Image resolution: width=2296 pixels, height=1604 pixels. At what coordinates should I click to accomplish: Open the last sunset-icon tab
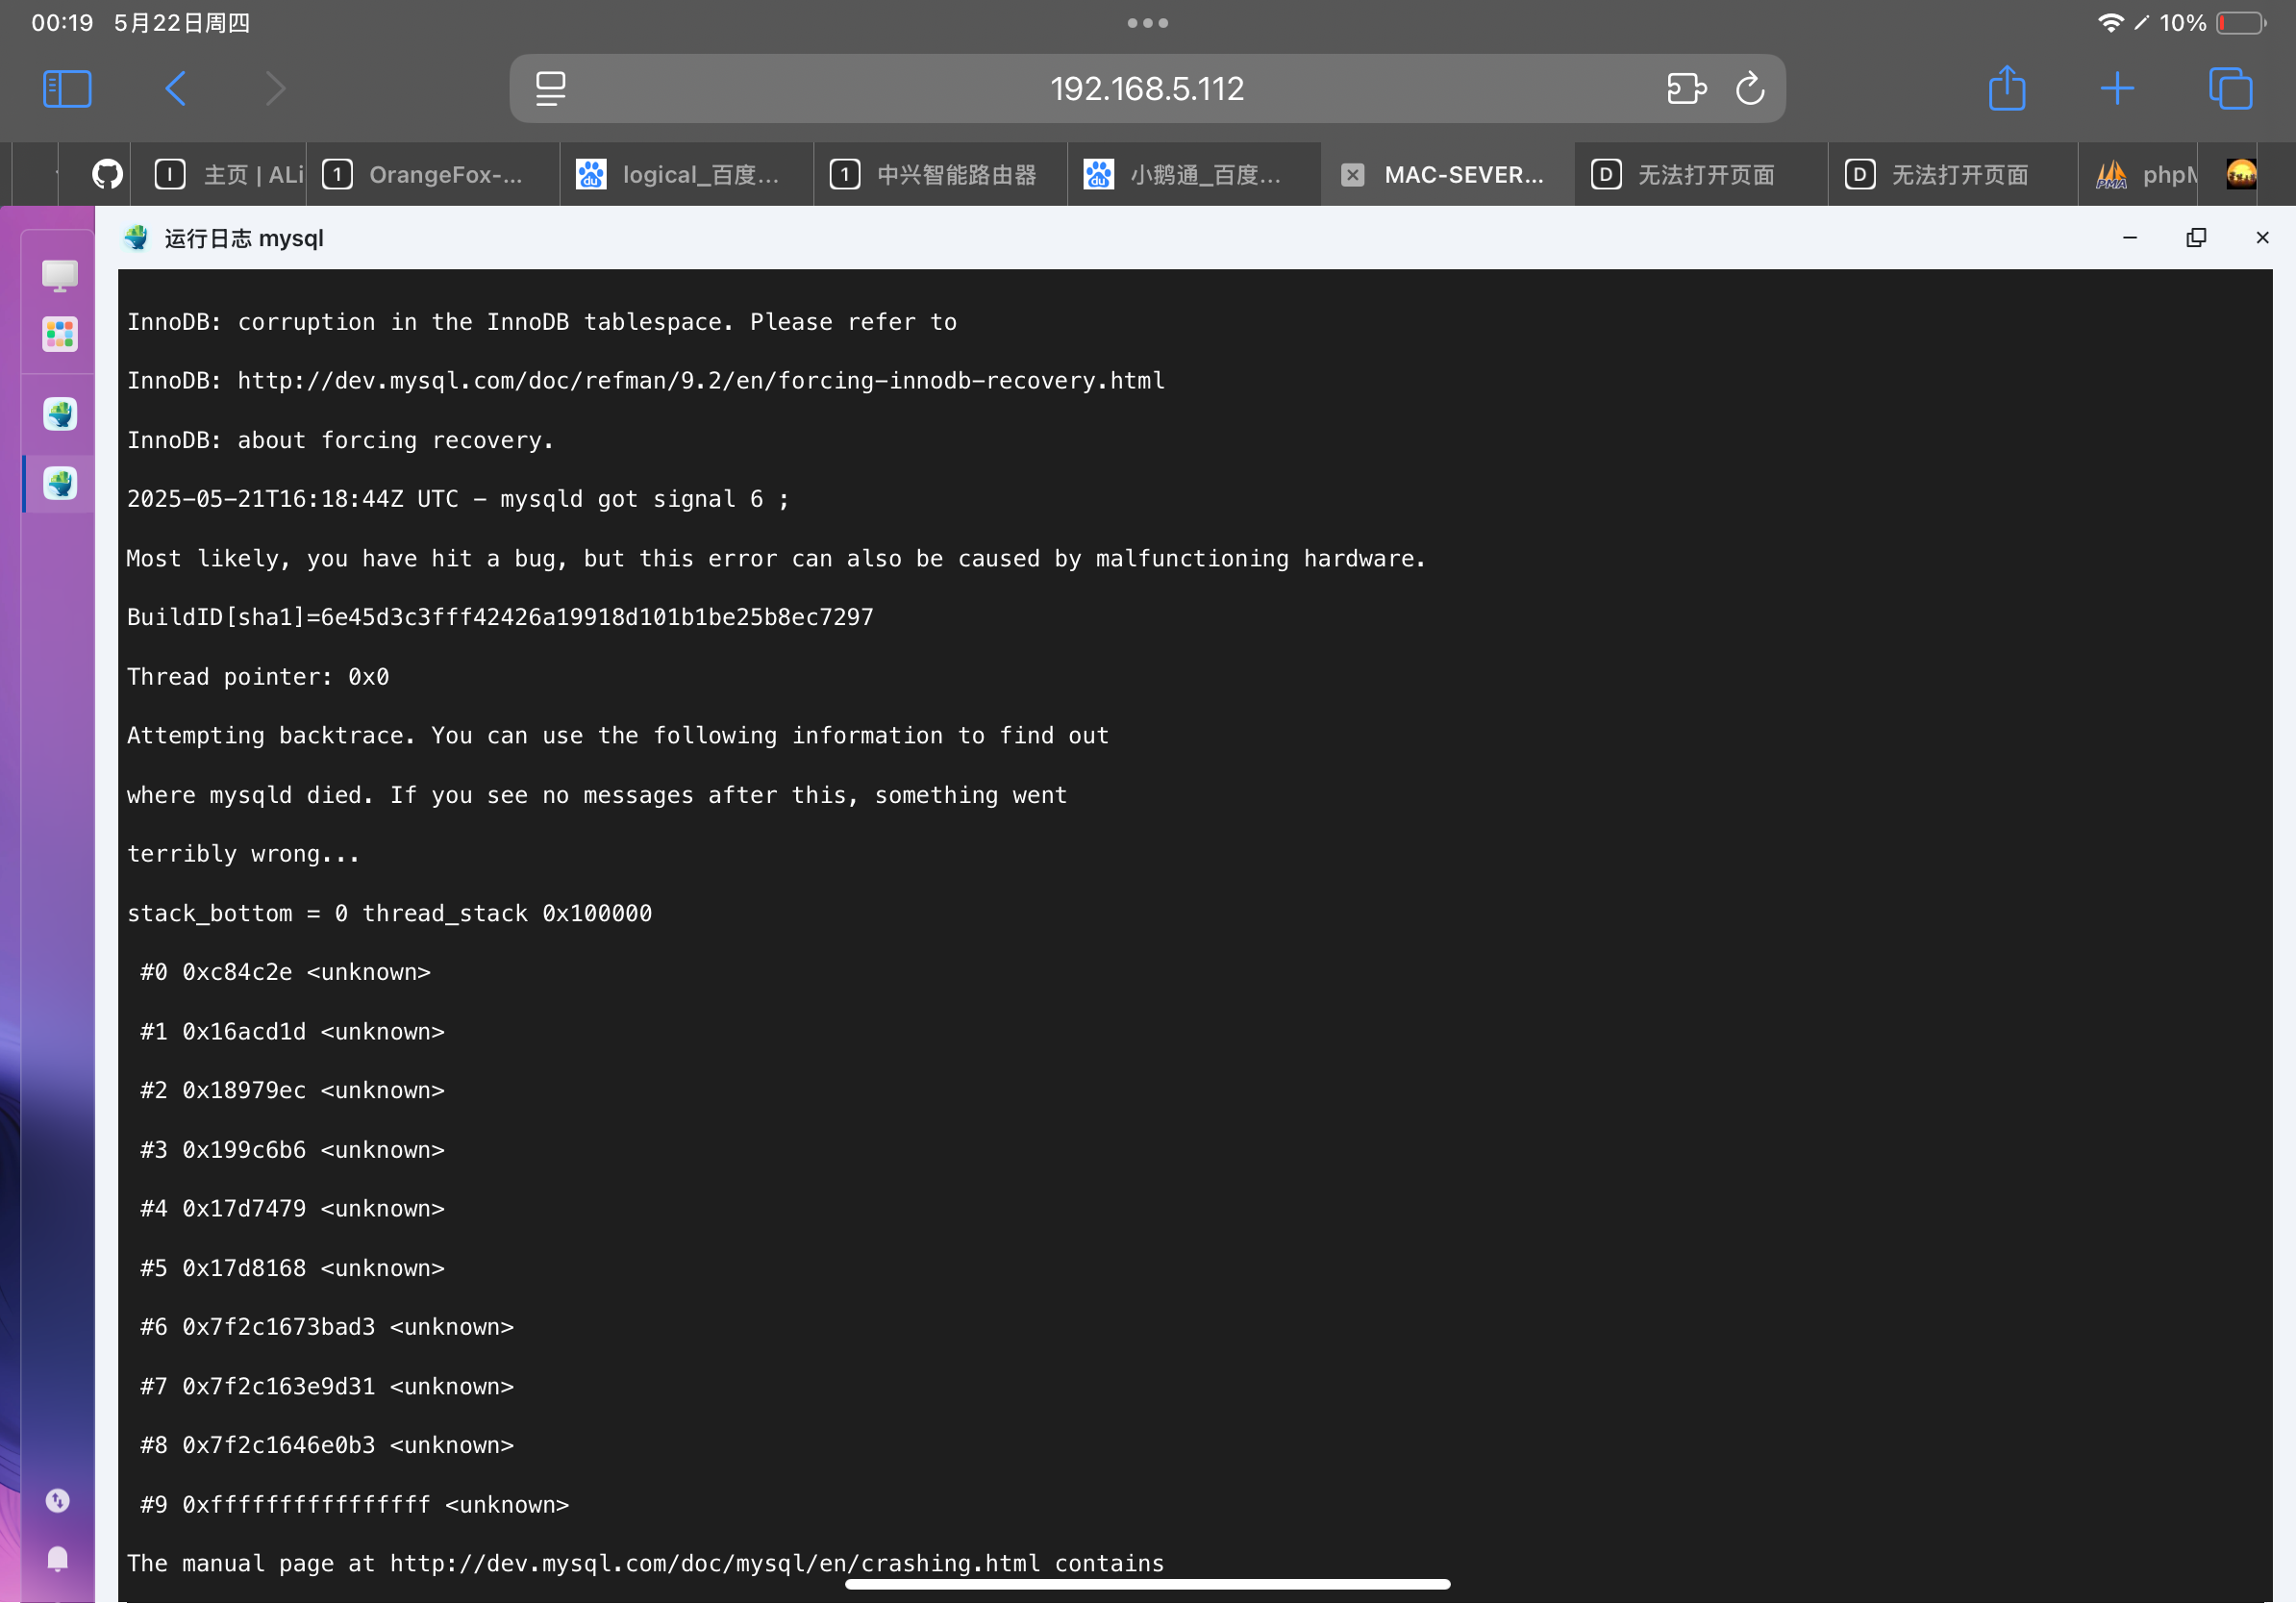click(x=2241, y=175)
